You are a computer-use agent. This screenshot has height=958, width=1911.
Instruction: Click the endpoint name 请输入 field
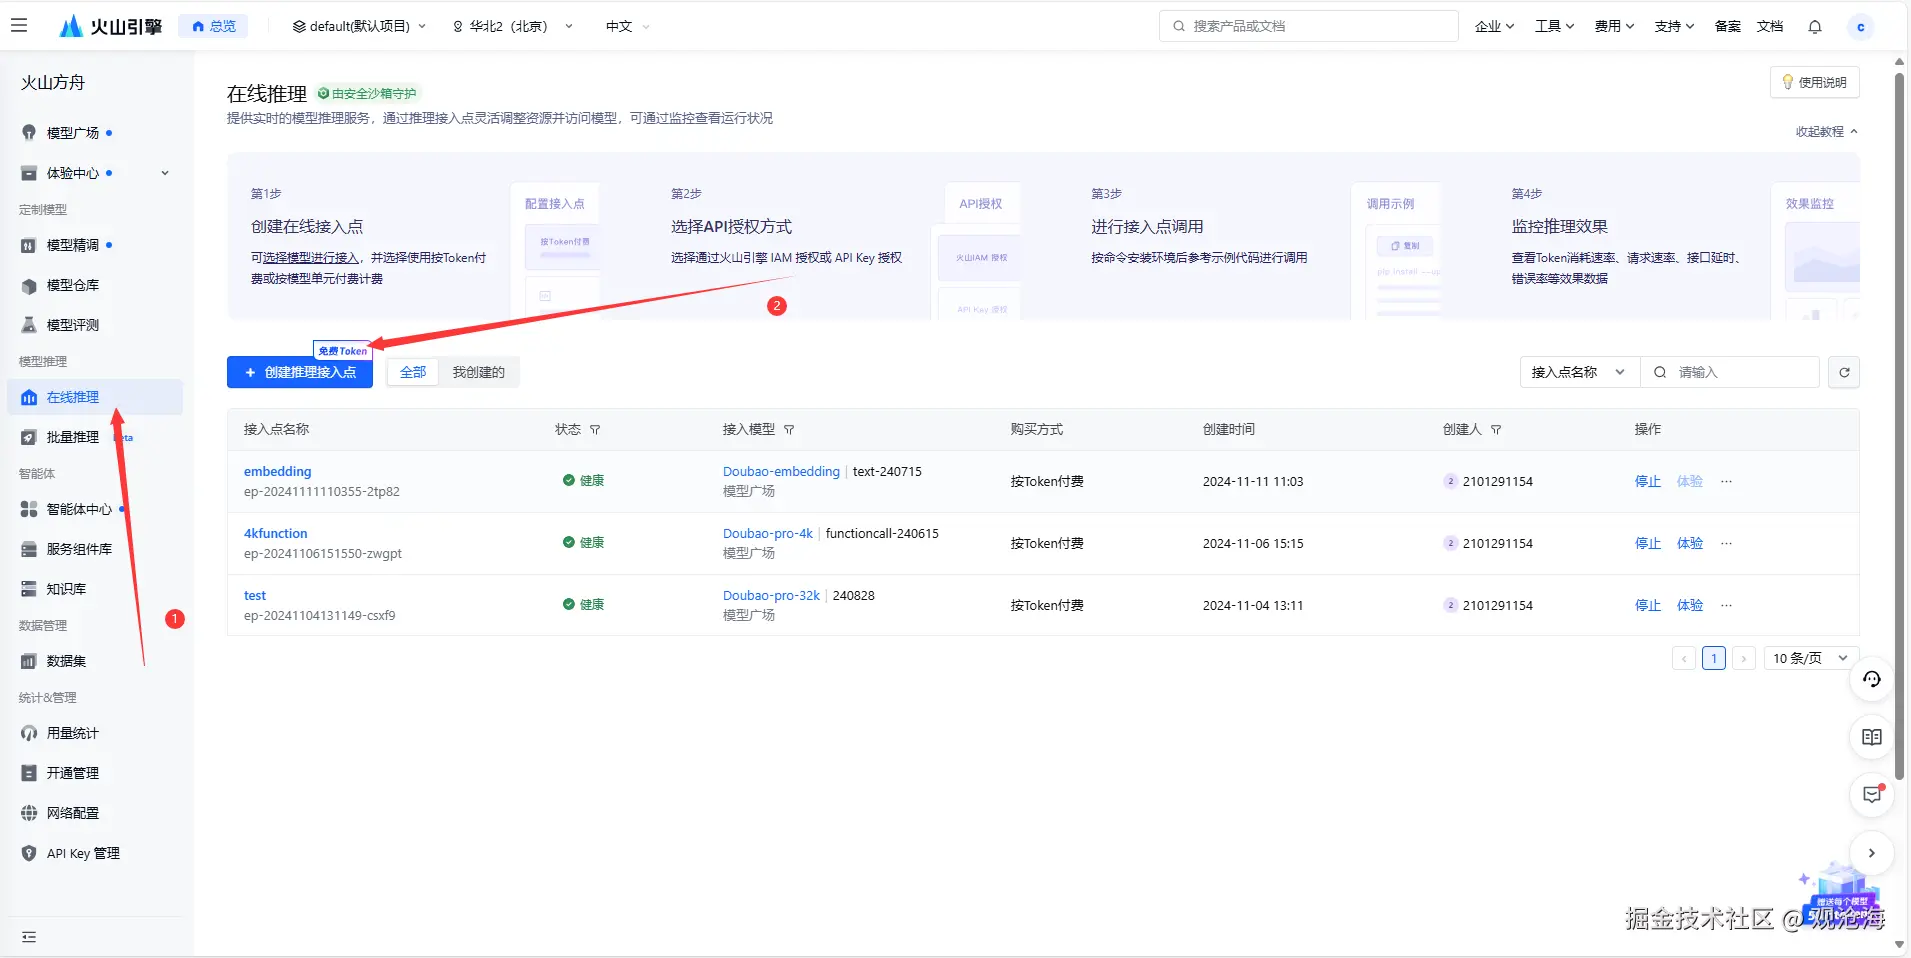(1730, 372)
